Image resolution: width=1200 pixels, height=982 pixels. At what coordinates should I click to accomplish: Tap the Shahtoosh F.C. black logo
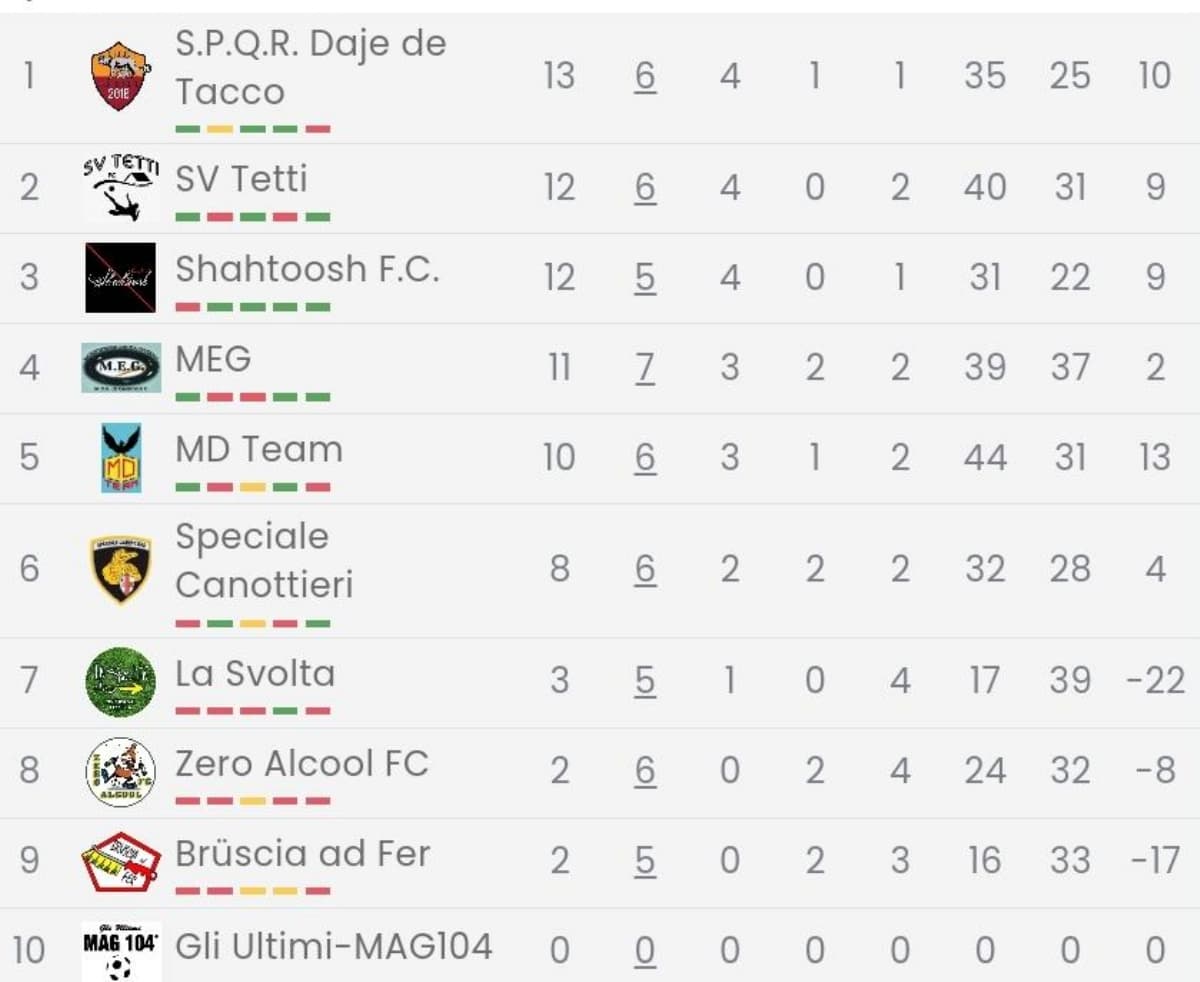(x=120, y=277)
